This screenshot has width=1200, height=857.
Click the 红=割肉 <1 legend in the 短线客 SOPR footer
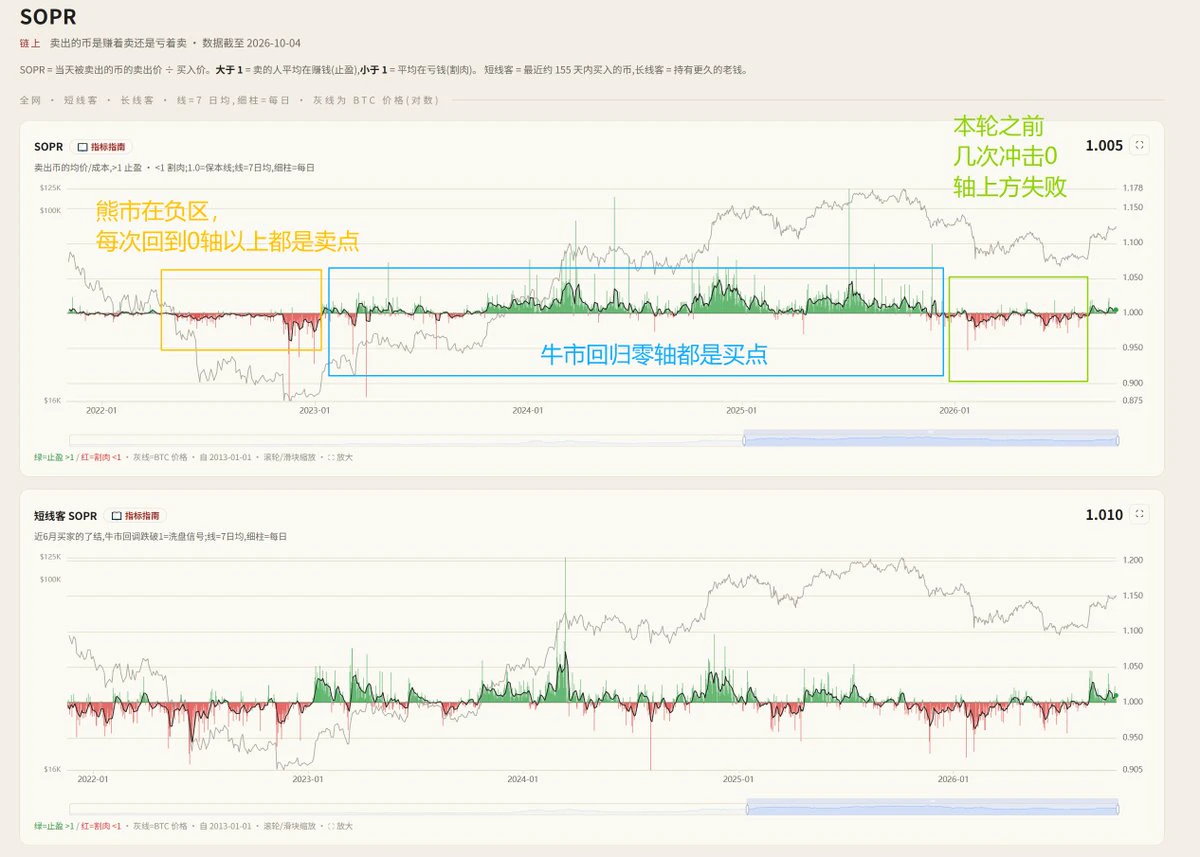point(101,826)
